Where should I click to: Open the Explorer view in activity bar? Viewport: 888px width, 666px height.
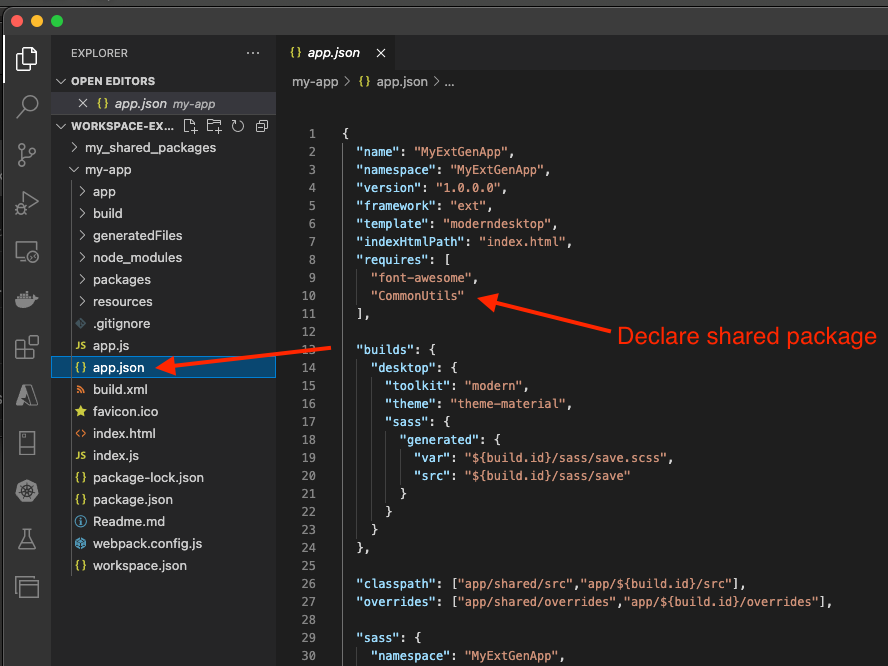(26, 59)
